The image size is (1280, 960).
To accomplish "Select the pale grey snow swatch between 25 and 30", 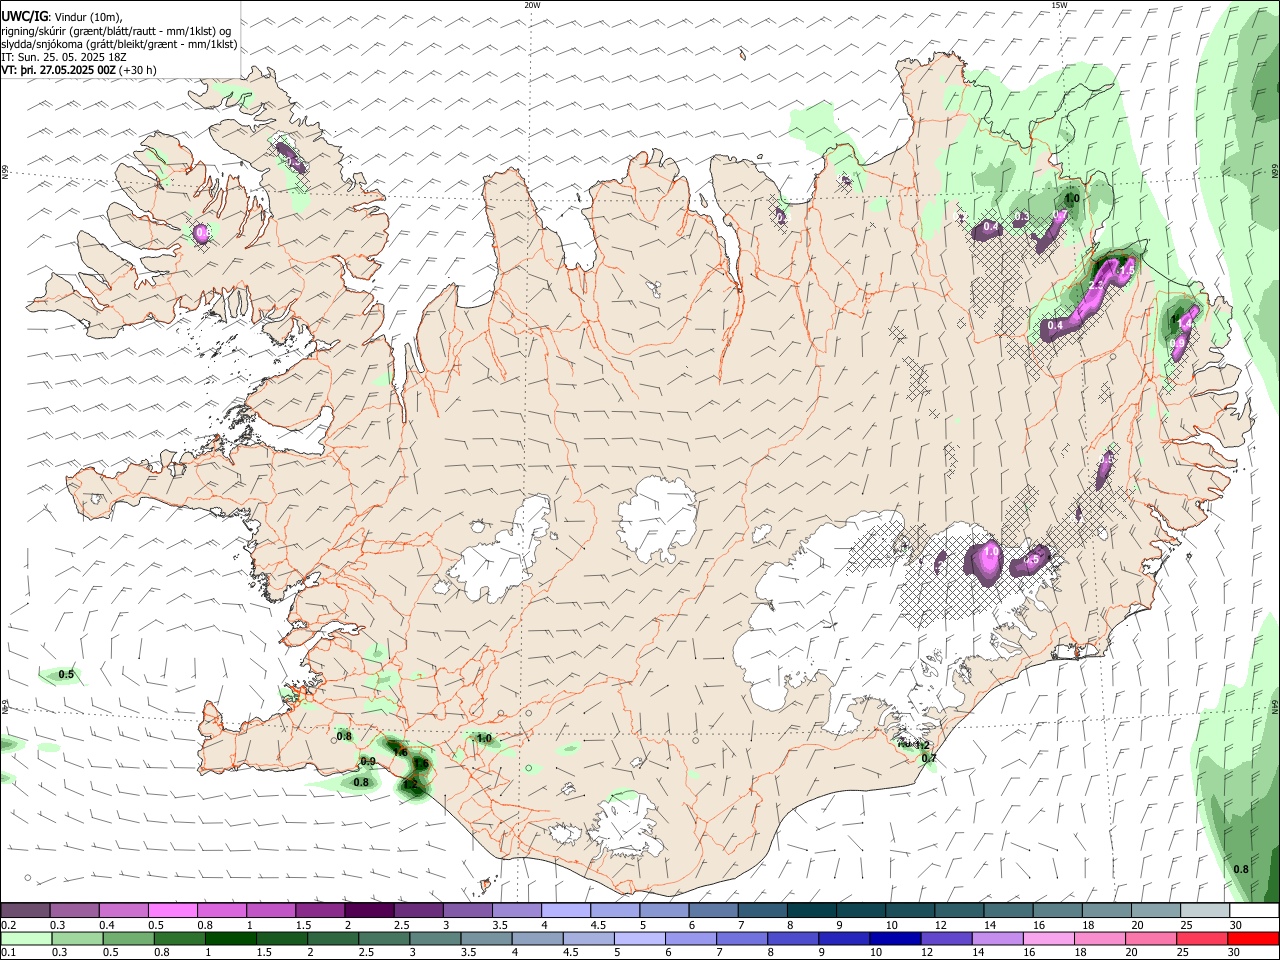I will [x=1204, y=910].
